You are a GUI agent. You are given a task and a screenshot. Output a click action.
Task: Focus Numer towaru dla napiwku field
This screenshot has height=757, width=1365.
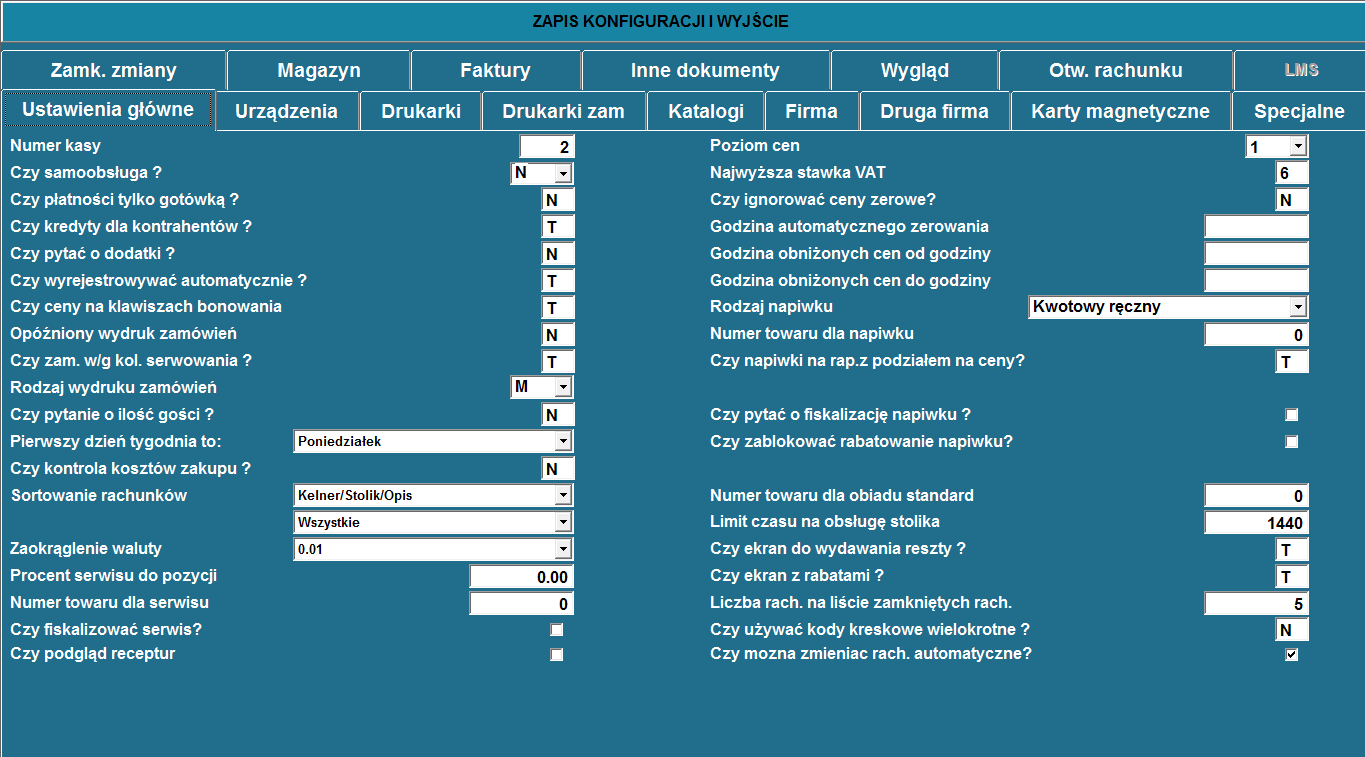[1257, 335]
